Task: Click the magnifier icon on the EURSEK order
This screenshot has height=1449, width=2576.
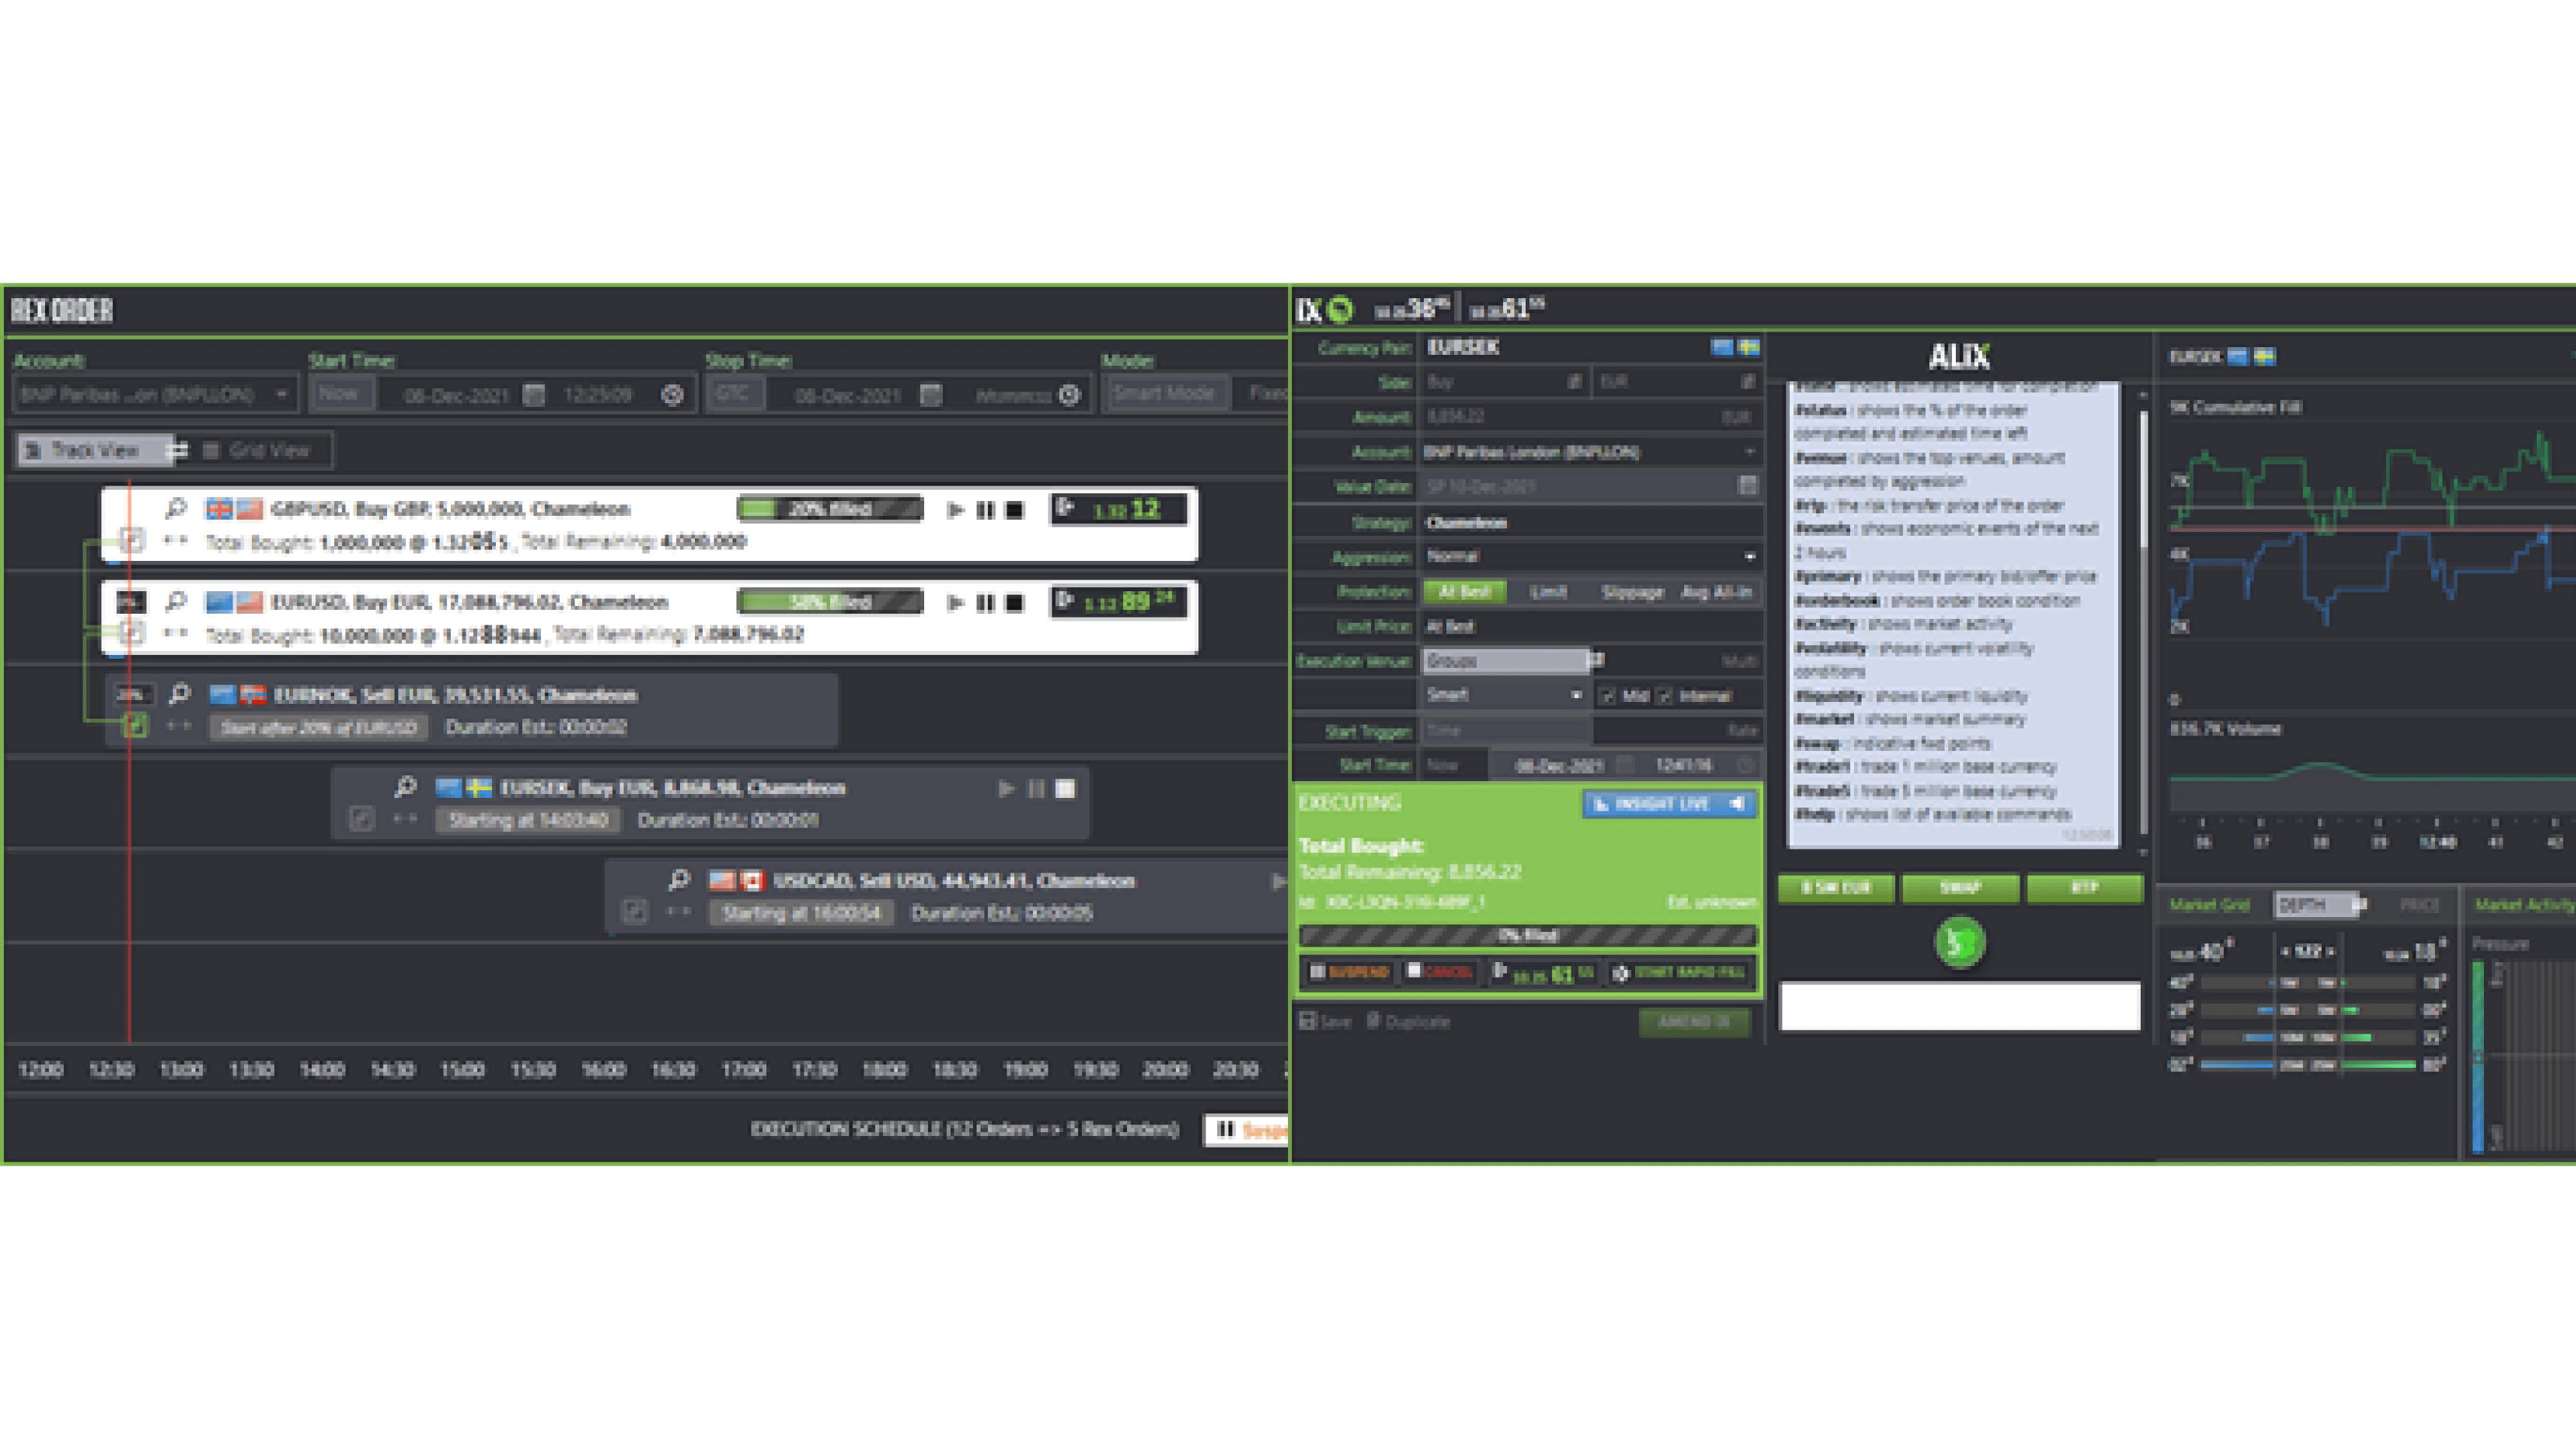Action: tap(405, 788)
